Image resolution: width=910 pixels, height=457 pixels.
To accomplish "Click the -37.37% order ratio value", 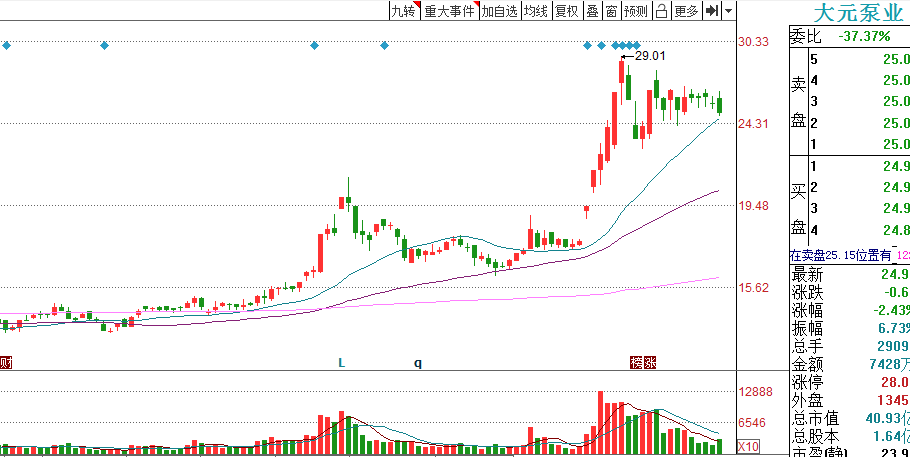I will click(x=864, y=37).
